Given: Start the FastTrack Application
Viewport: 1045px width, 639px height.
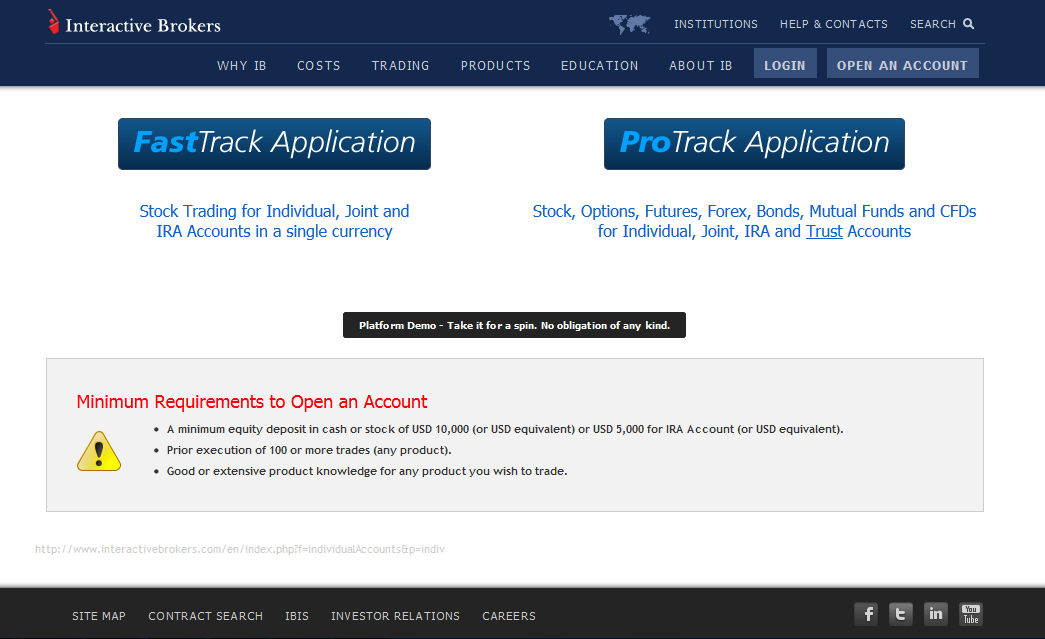Looking at the screenshot, I should point(275,144).
